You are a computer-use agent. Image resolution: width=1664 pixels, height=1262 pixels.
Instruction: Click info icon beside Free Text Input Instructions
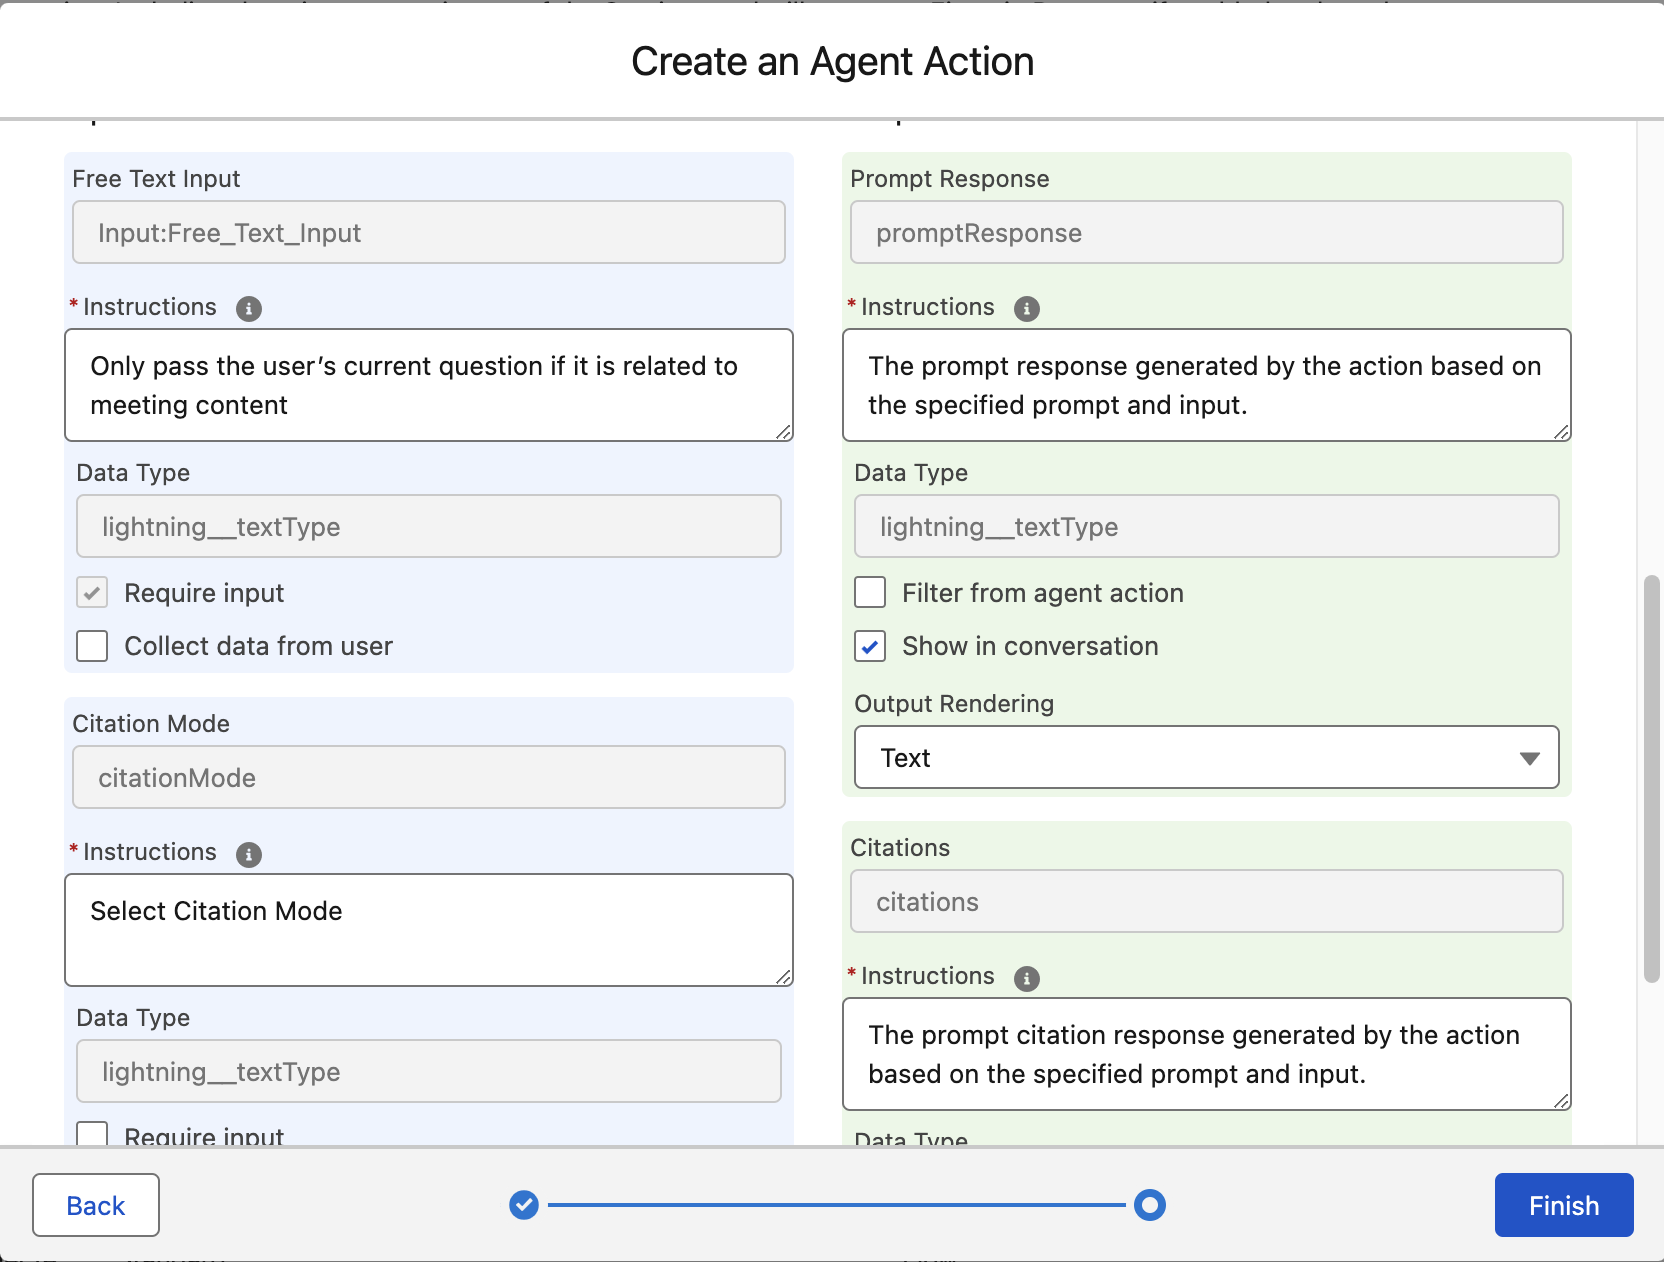point(249,309)
